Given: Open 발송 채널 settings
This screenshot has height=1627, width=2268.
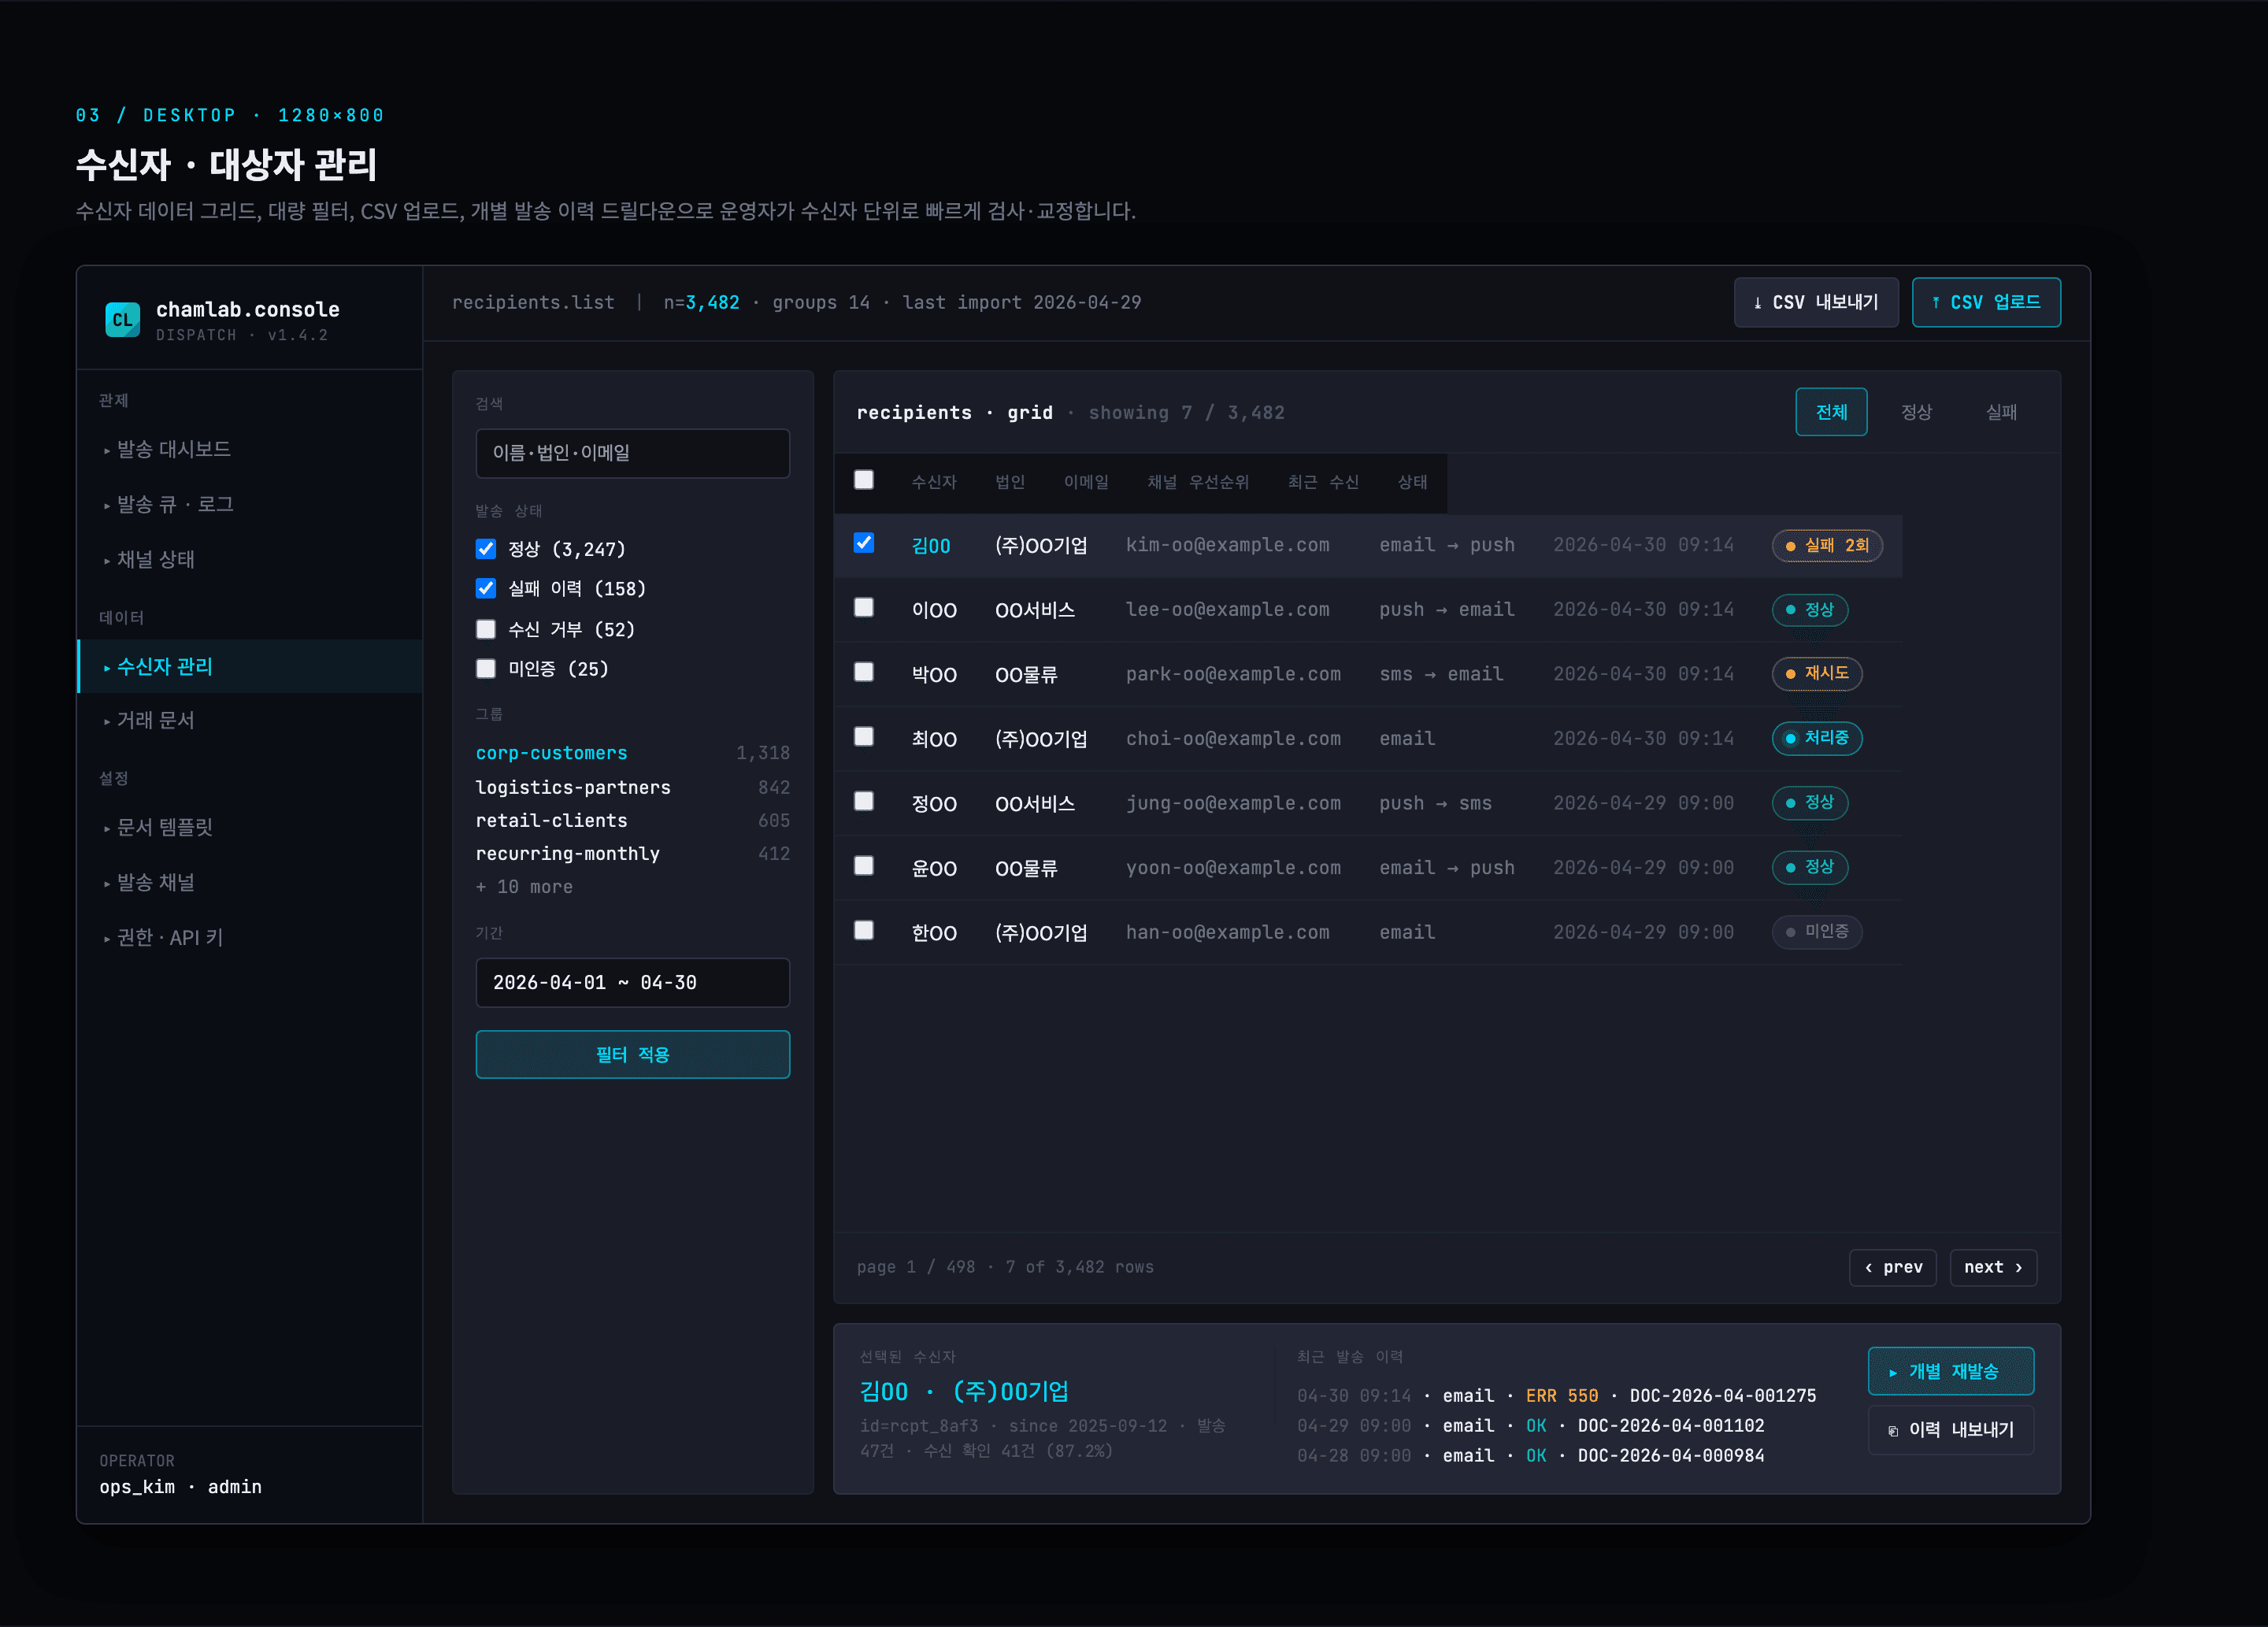Looking at the screenshot, I should click(250, 882).
